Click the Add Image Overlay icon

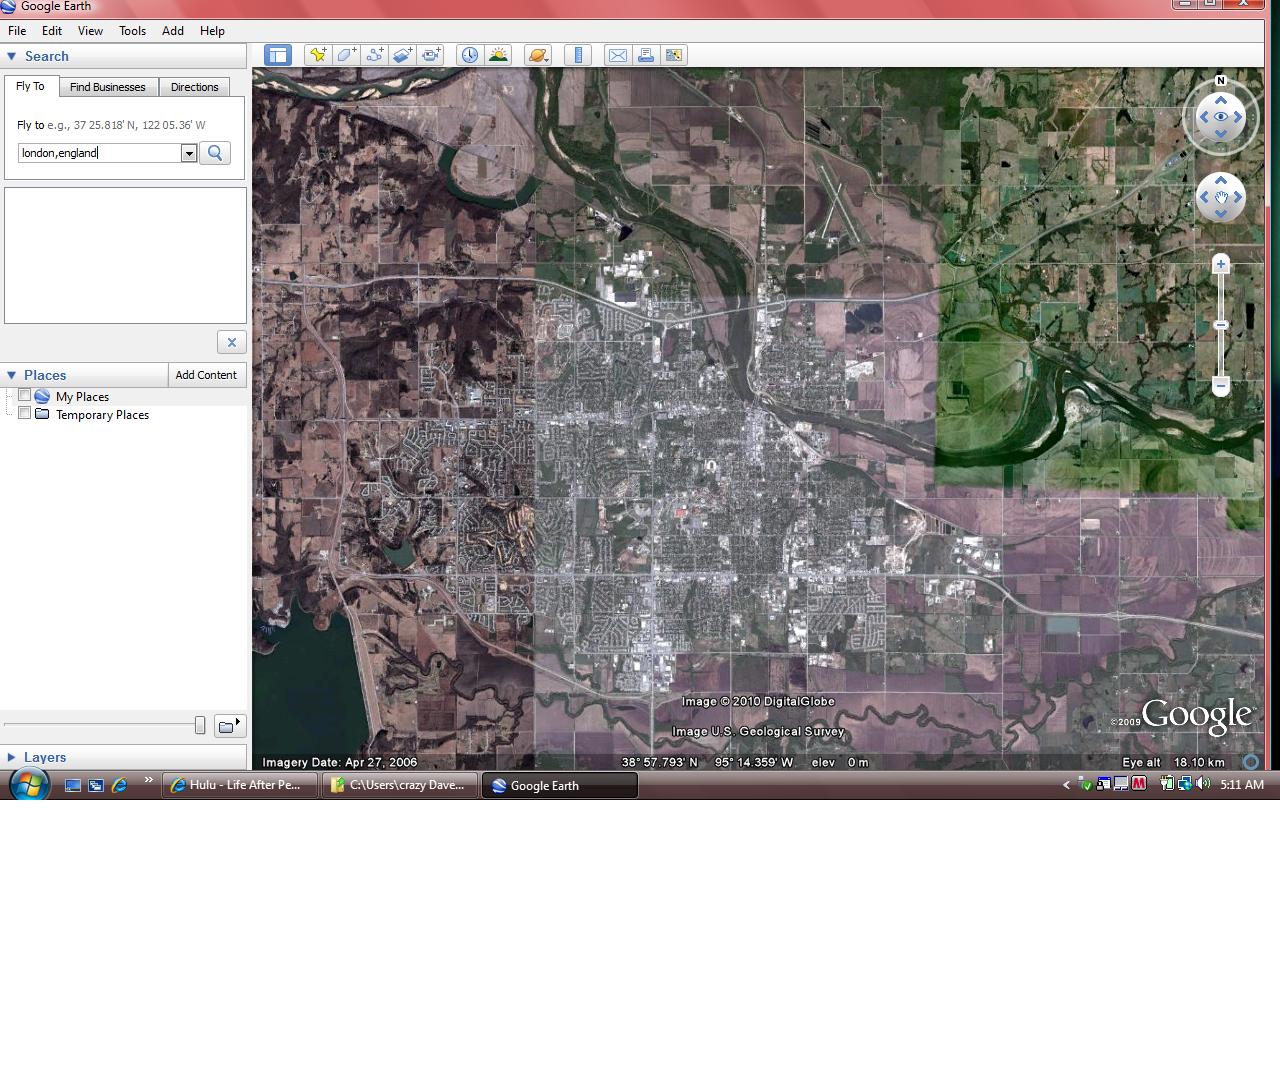pos(402,55)
